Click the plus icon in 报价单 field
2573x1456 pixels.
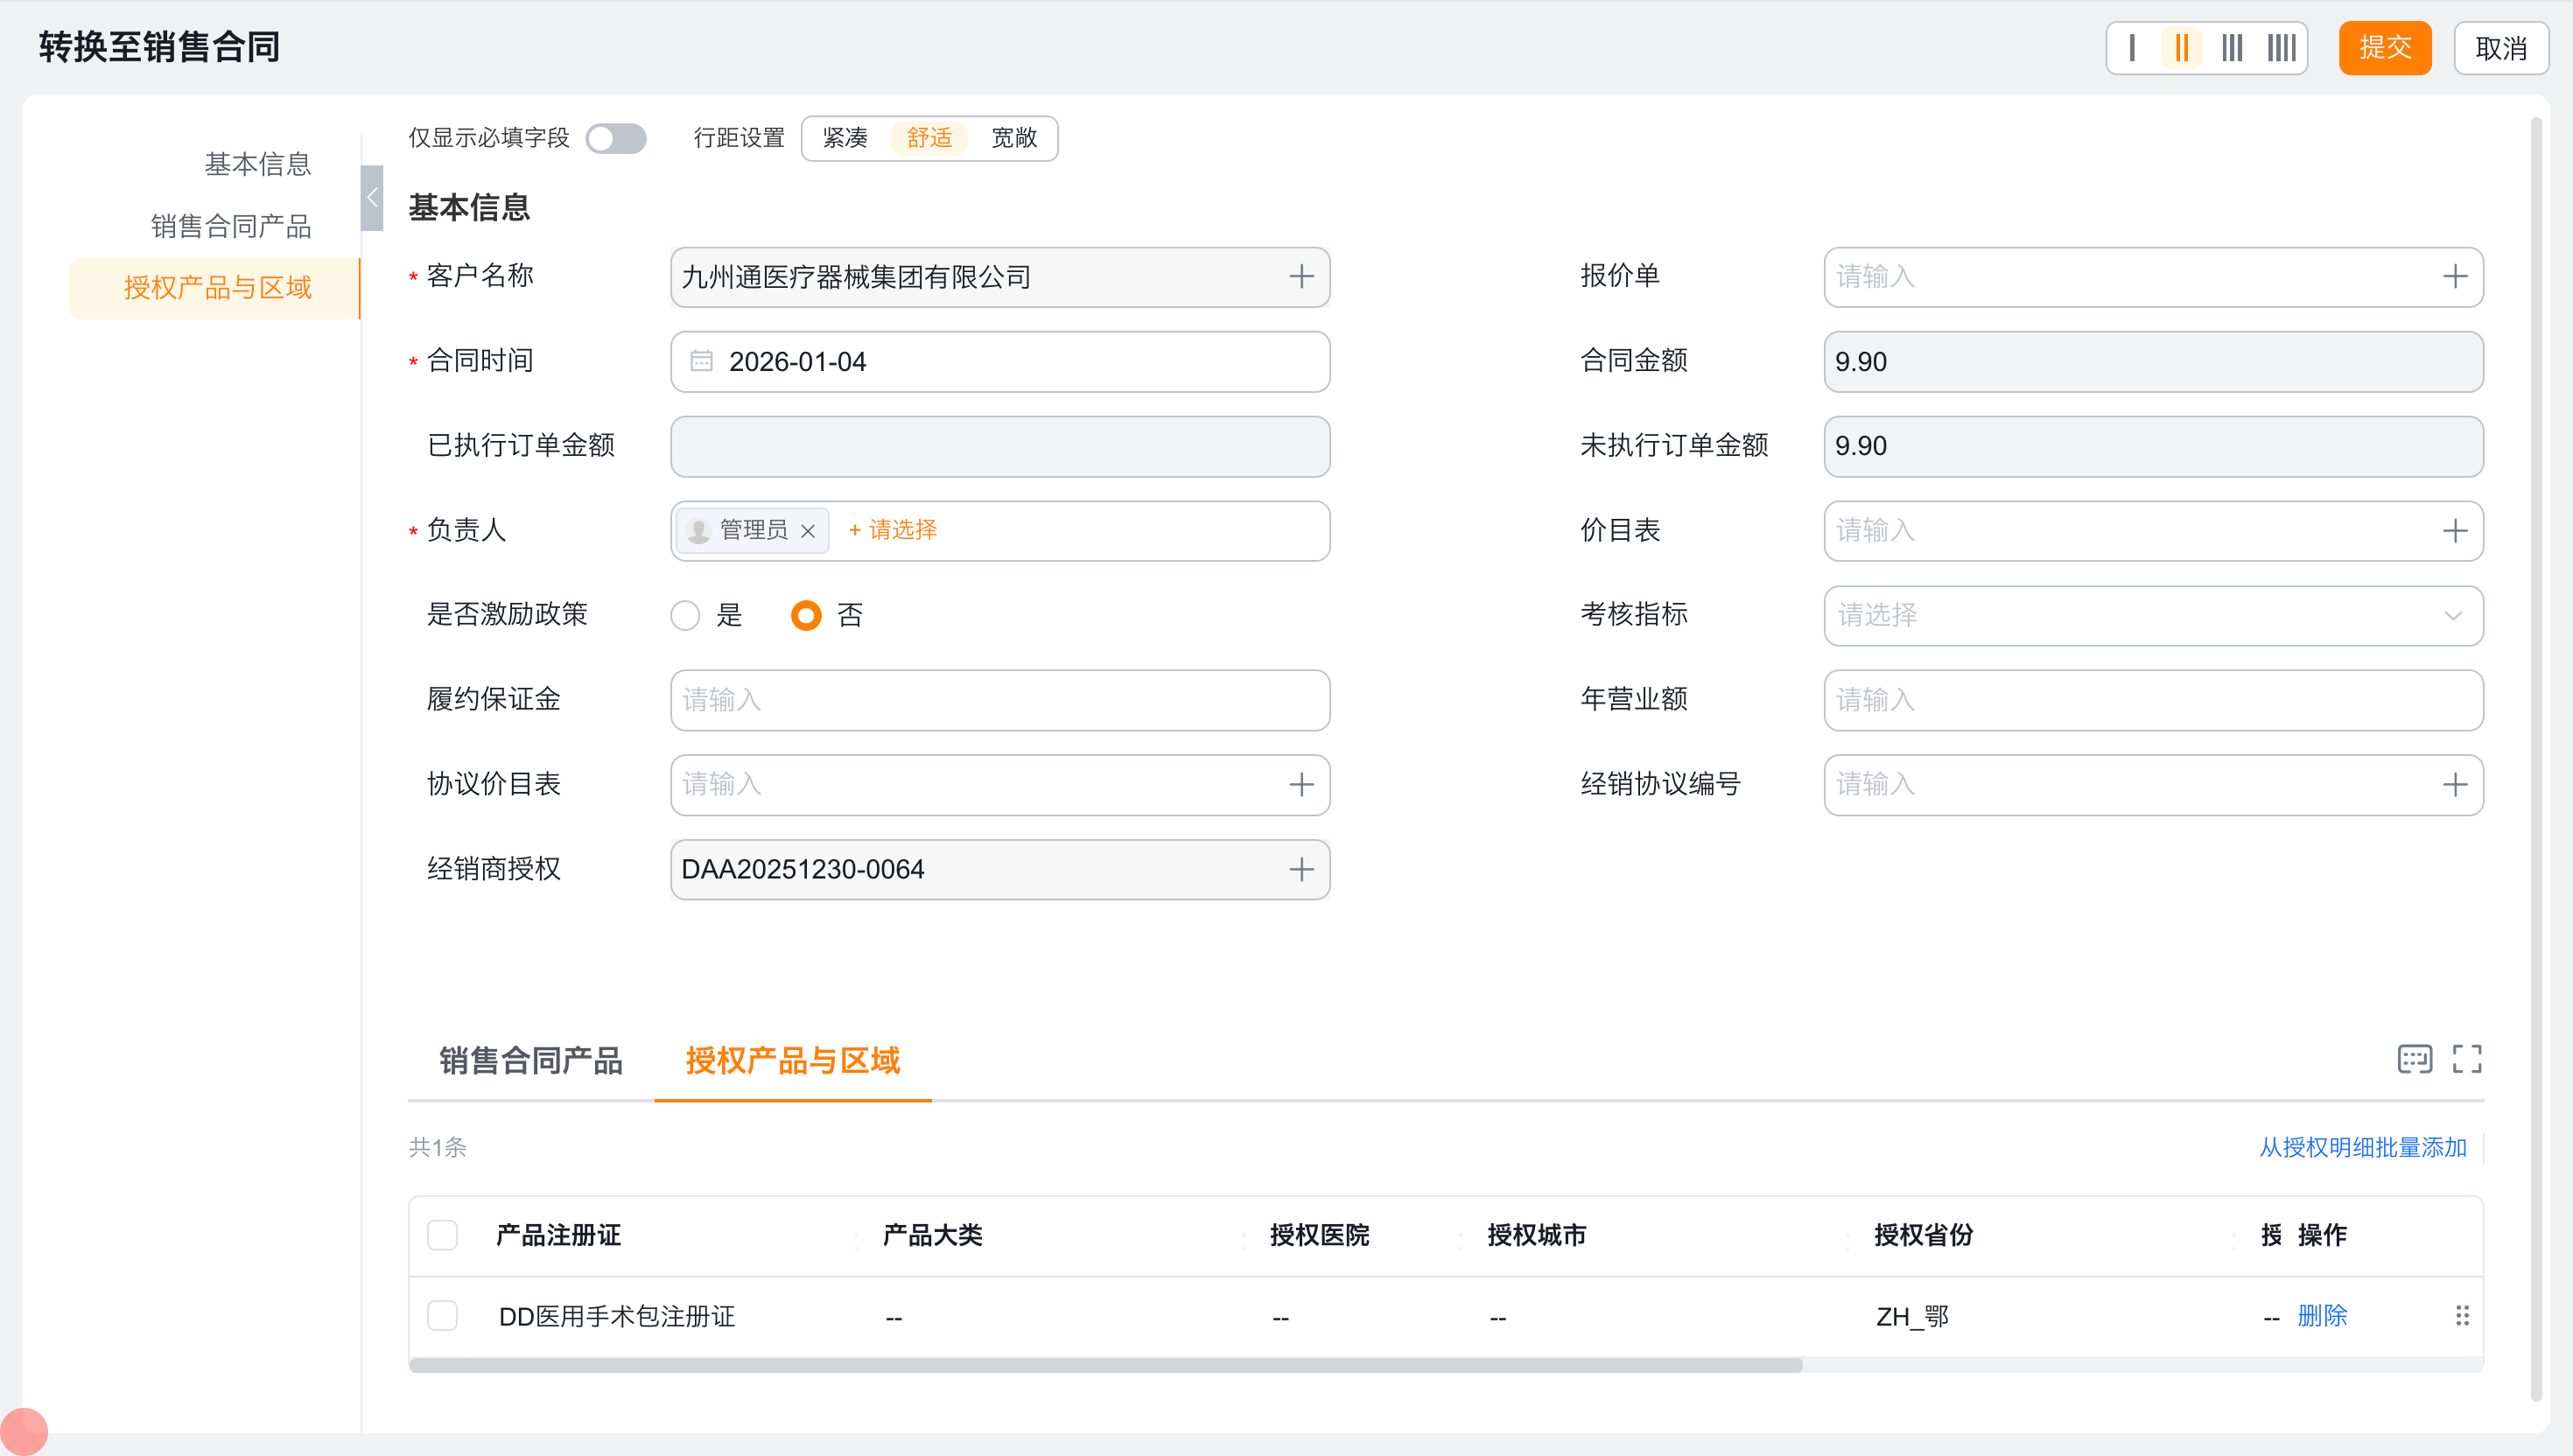click(x=2454, y=277)
